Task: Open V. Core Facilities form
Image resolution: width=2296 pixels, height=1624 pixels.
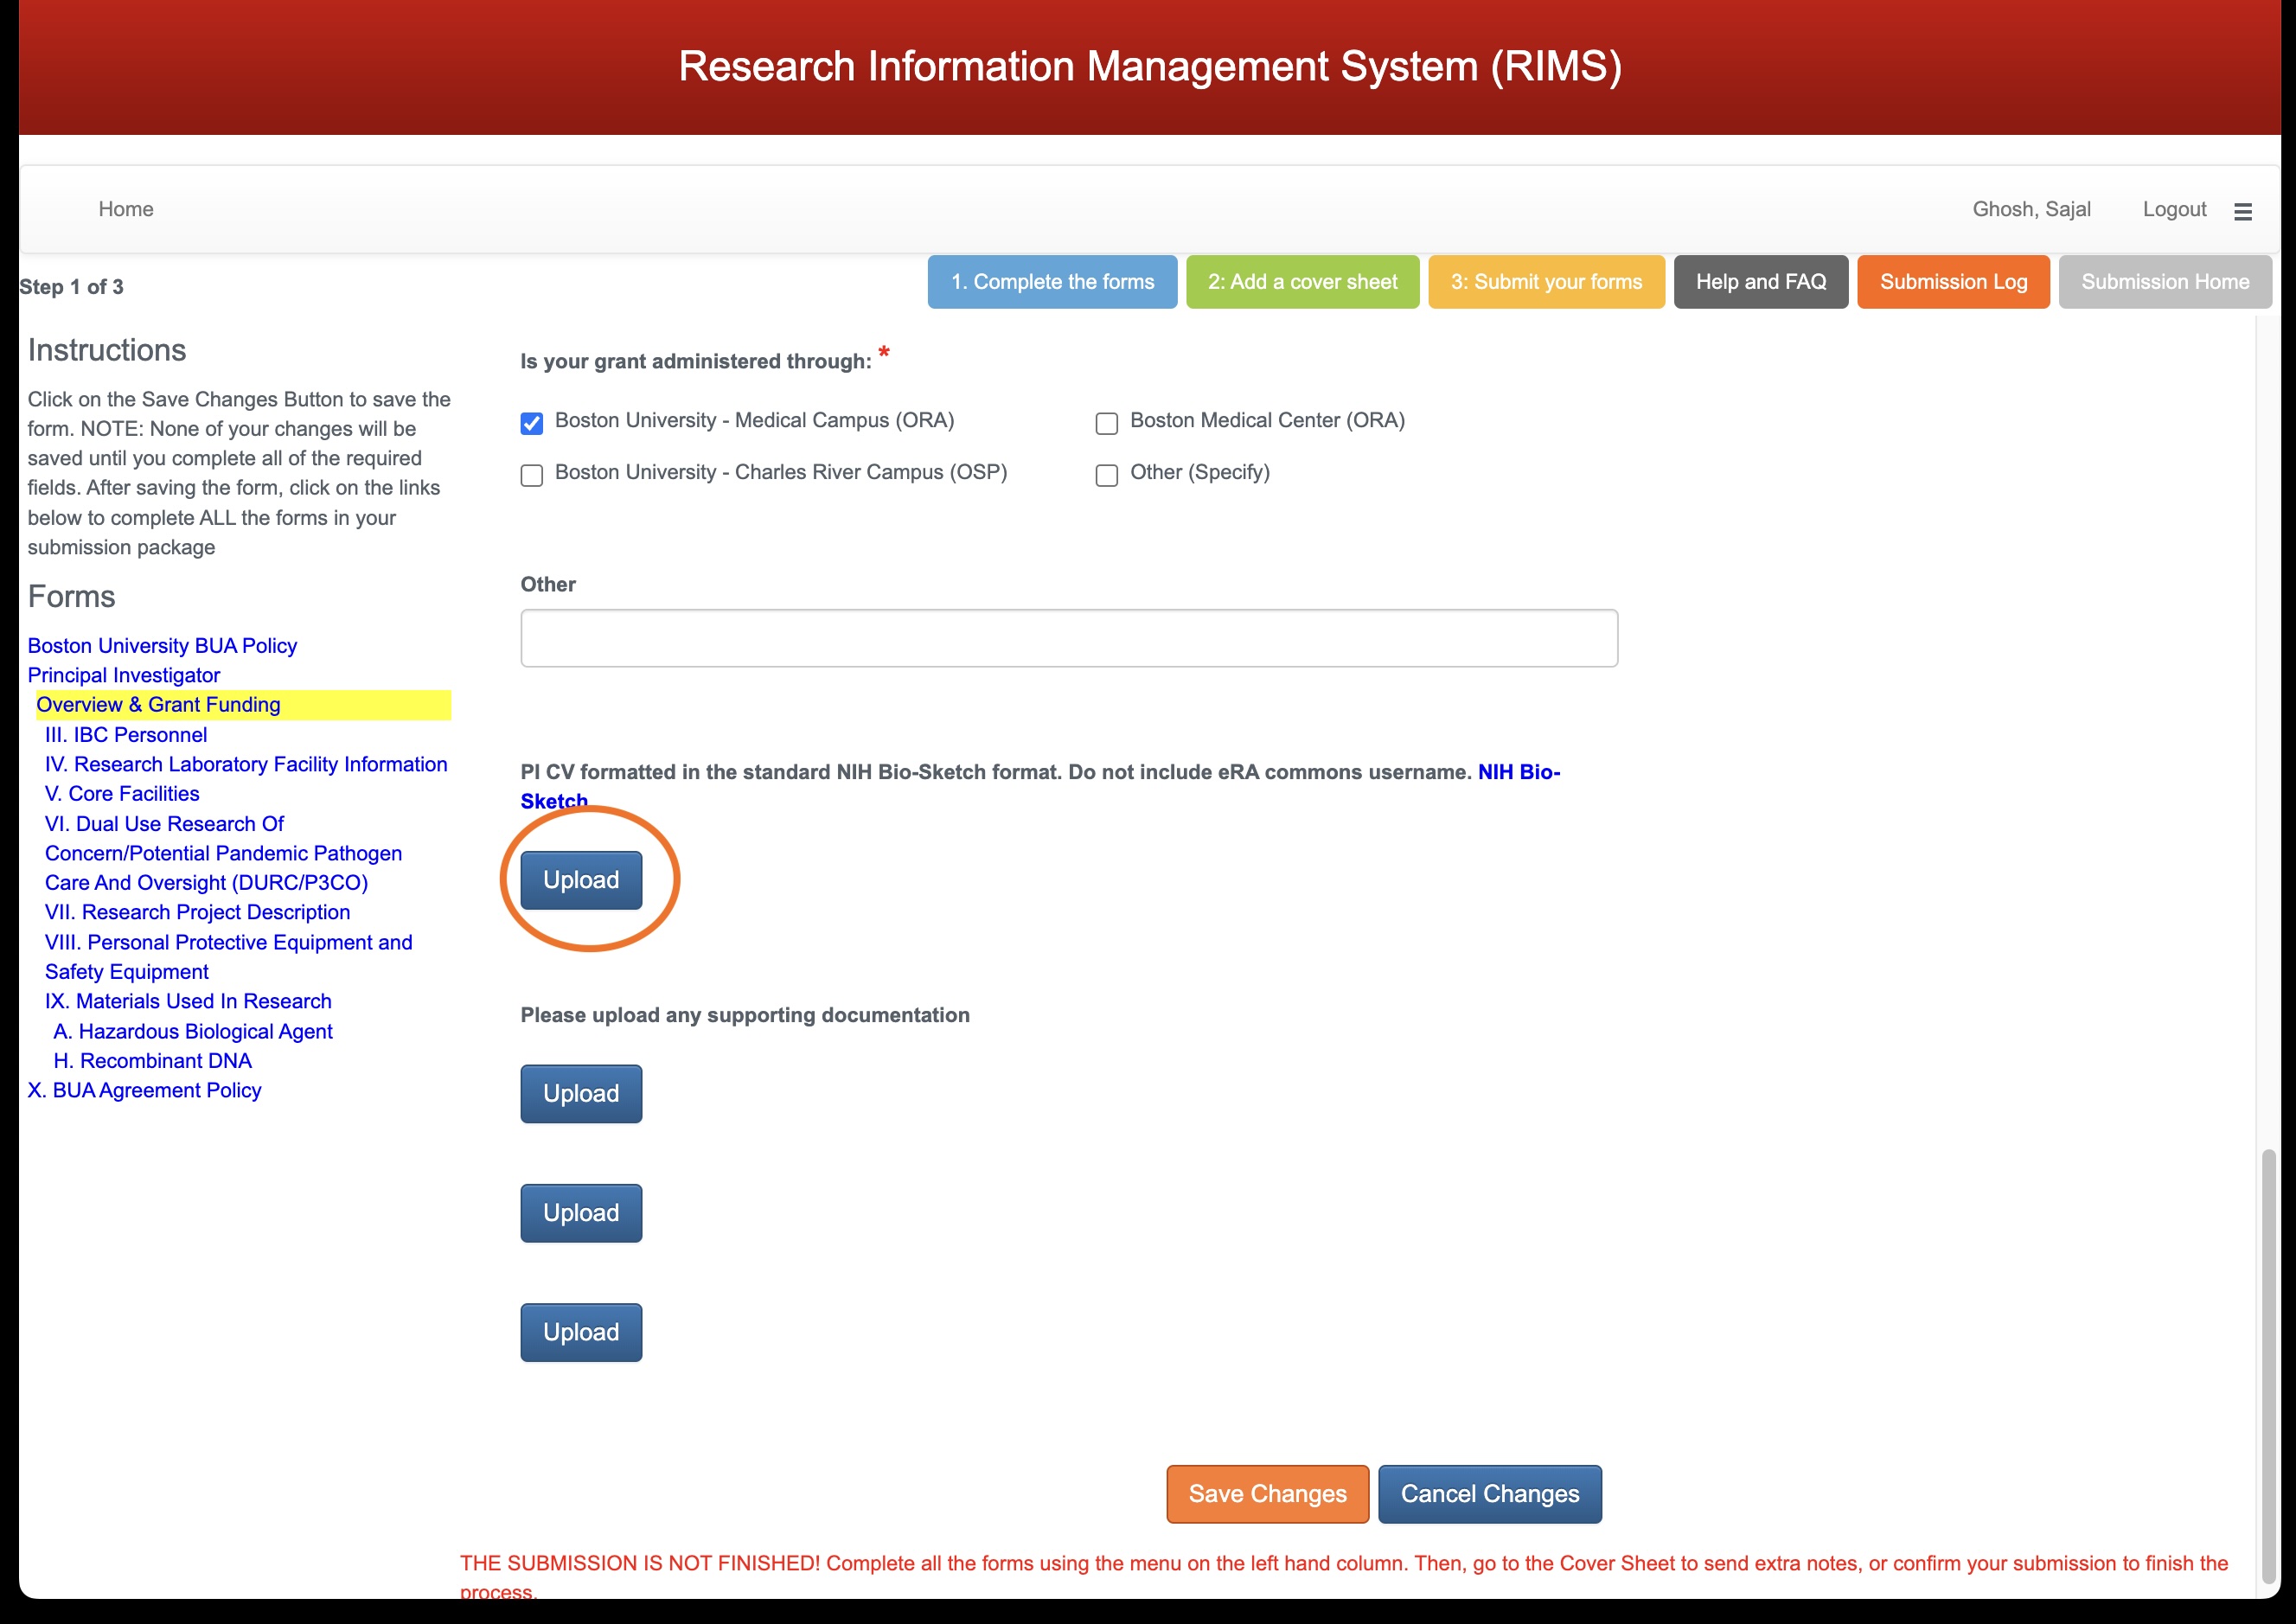Action: click(x=122, y=794)
